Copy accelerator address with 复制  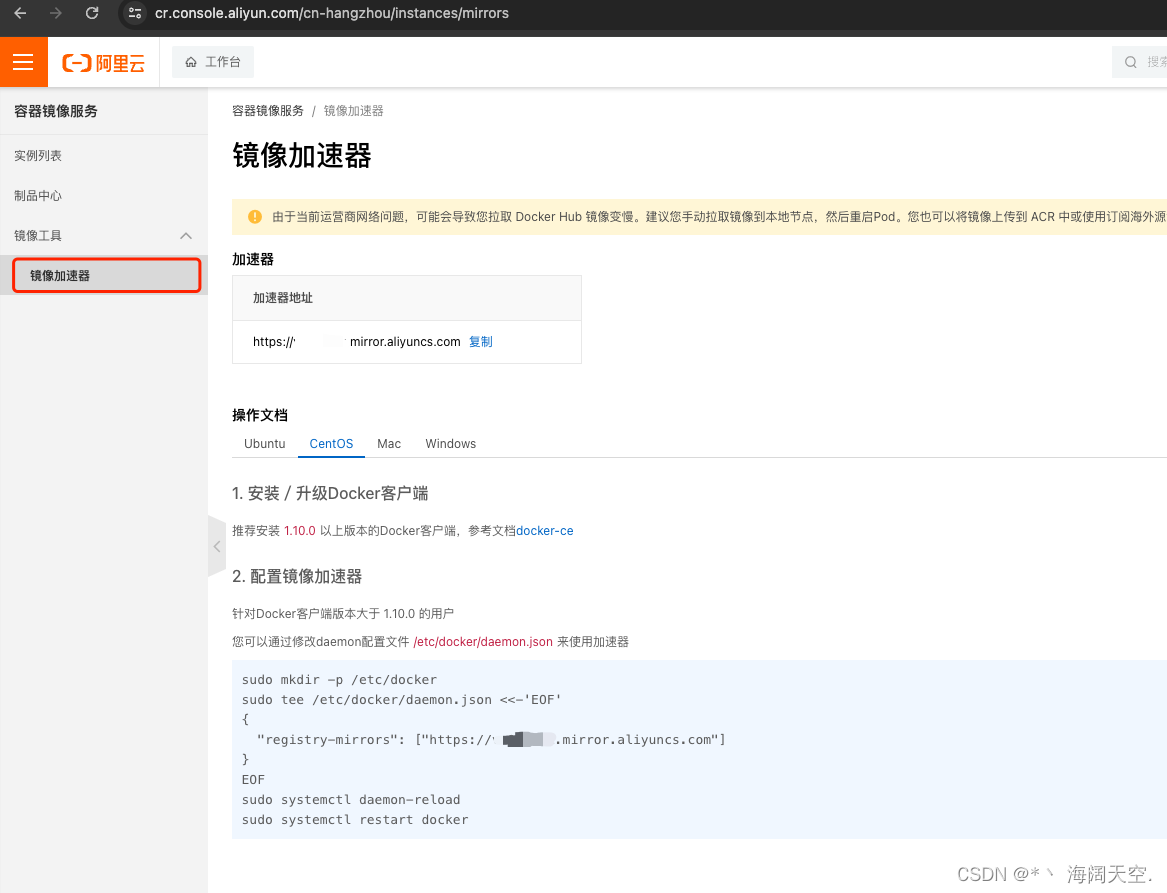(x=481, y=342)
